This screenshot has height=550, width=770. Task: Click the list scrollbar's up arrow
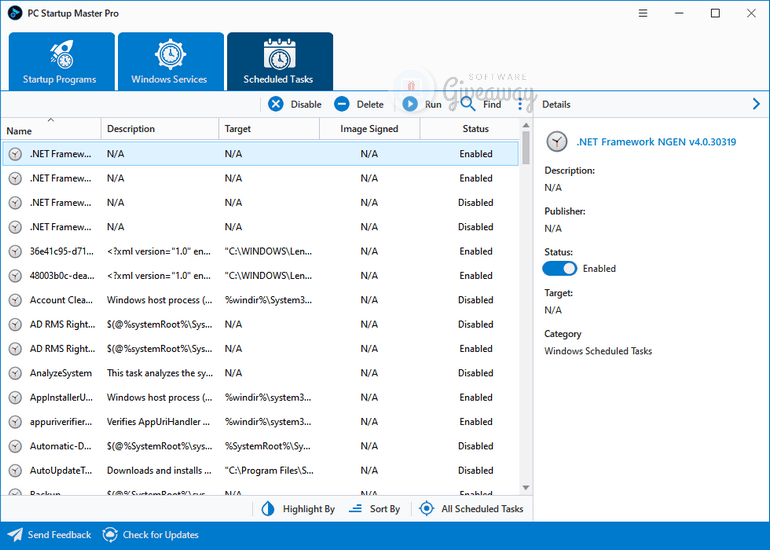(526, 125)
